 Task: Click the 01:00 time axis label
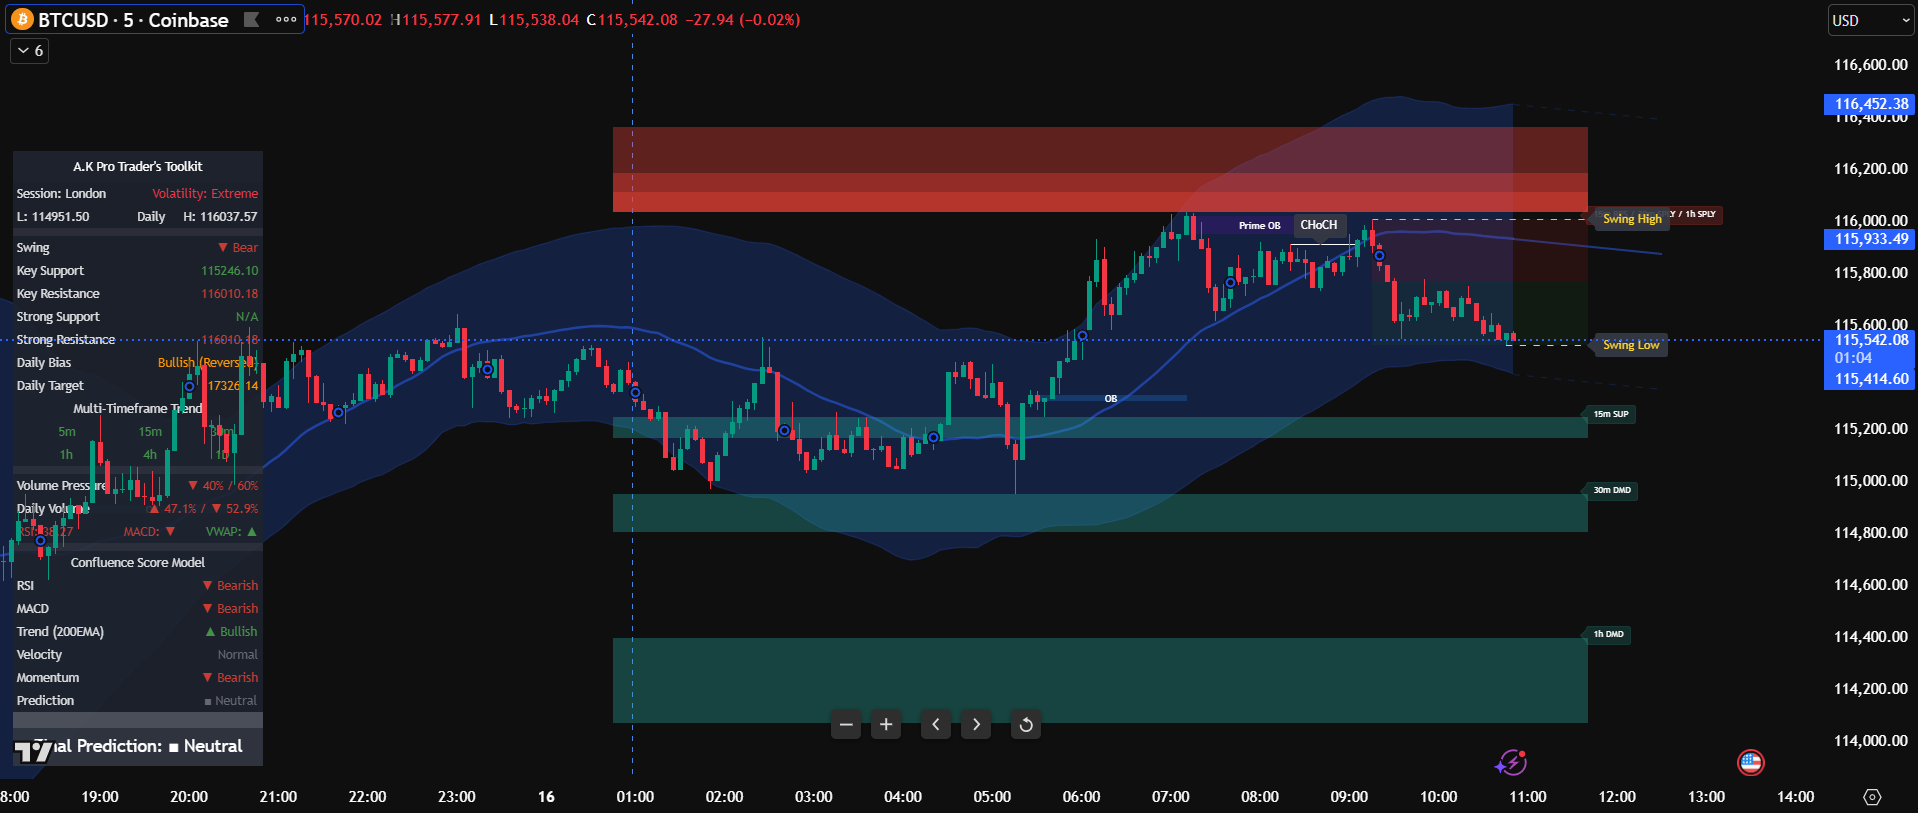(x=635, y=797)
